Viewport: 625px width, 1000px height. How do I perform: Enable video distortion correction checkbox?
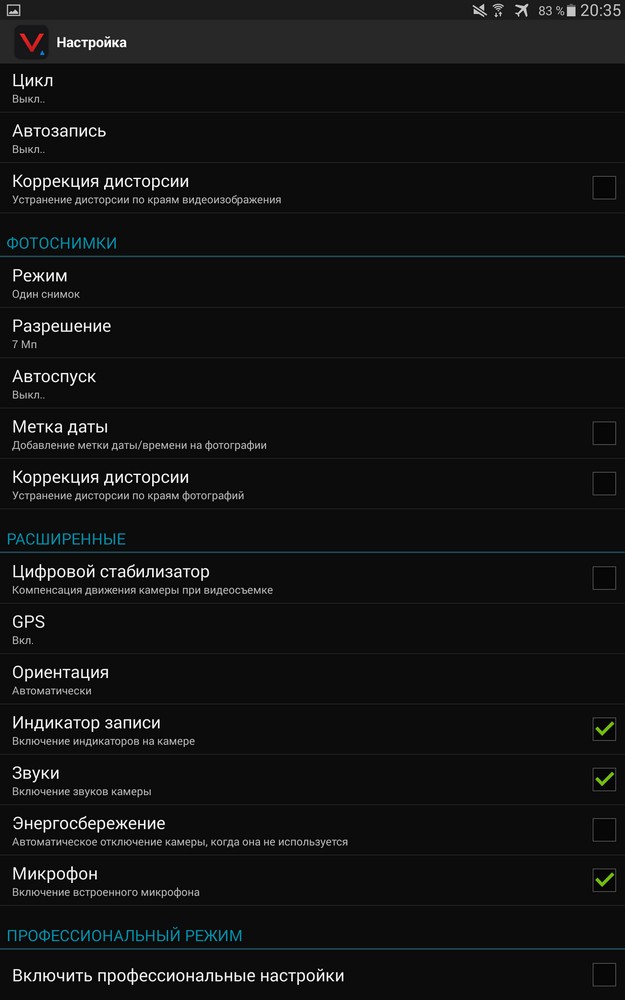[x=604, y=187]
